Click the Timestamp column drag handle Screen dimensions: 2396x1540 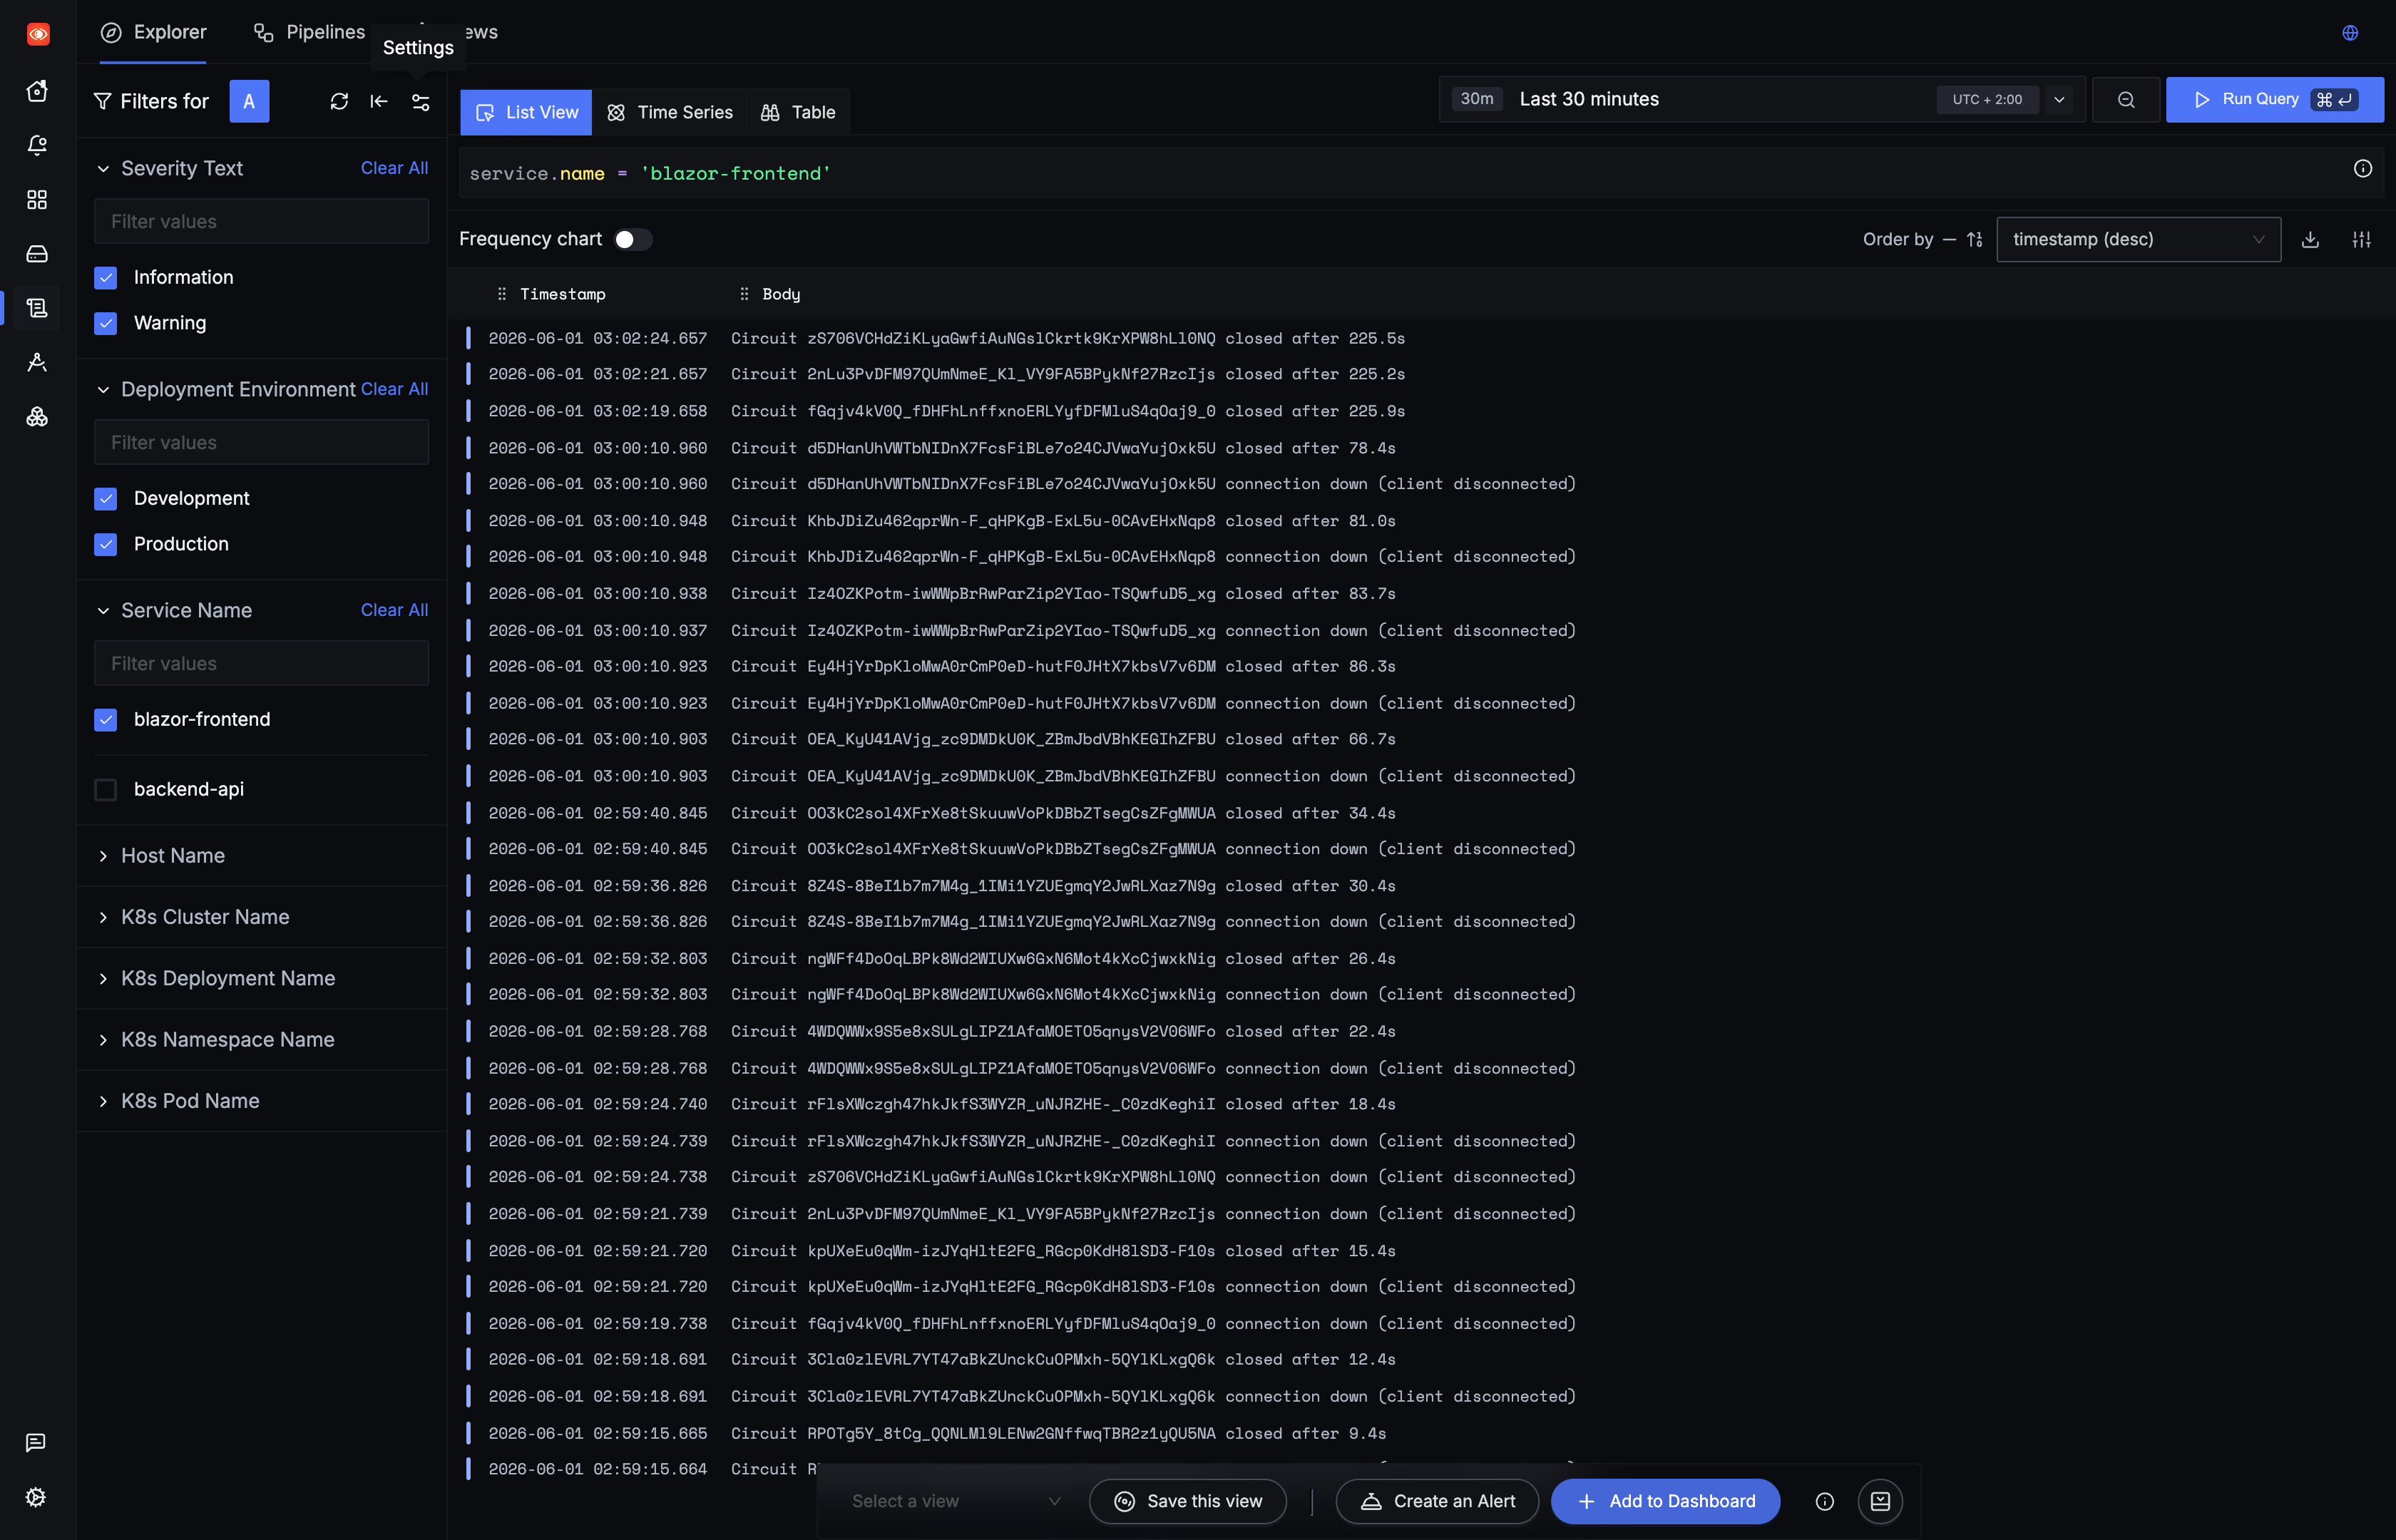pos(502,294)
